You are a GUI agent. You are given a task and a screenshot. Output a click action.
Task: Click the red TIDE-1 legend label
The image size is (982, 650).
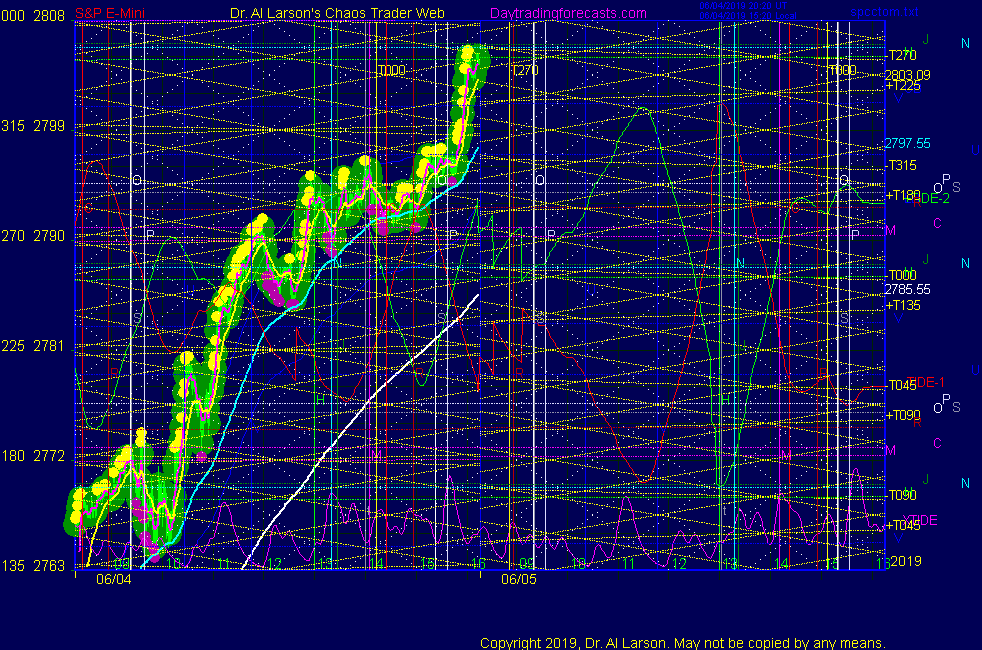point(925,382)
